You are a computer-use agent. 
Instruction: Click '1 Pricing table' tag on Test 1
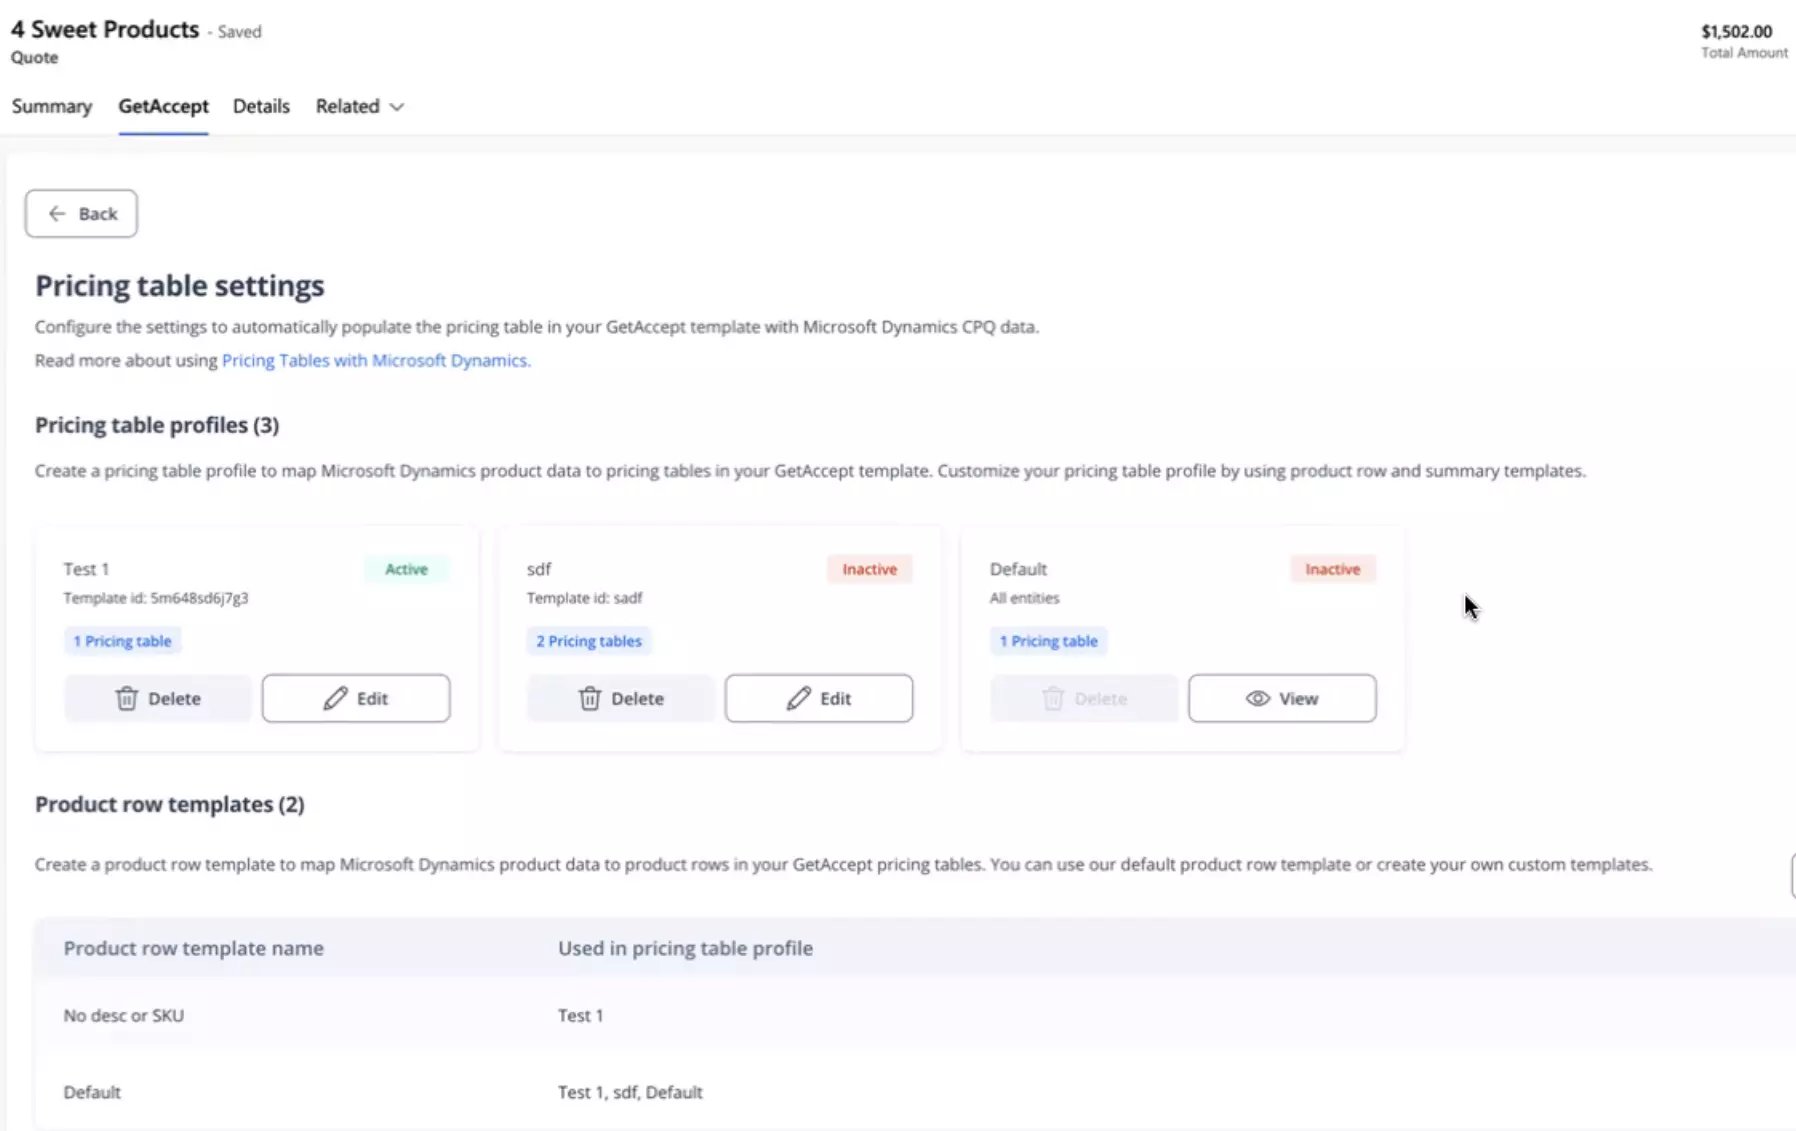pos(122,641)
